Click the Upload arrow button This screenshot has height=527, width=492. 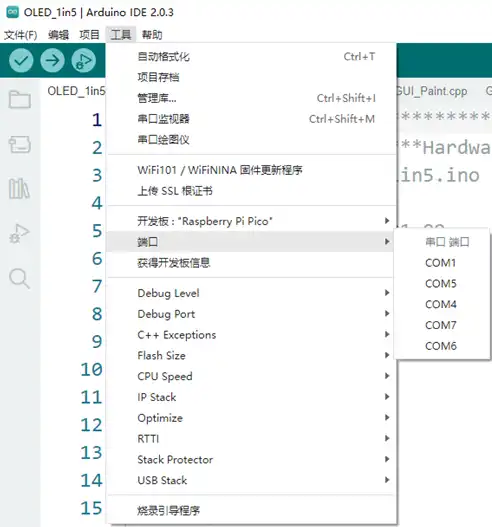[x=52, y=60]
